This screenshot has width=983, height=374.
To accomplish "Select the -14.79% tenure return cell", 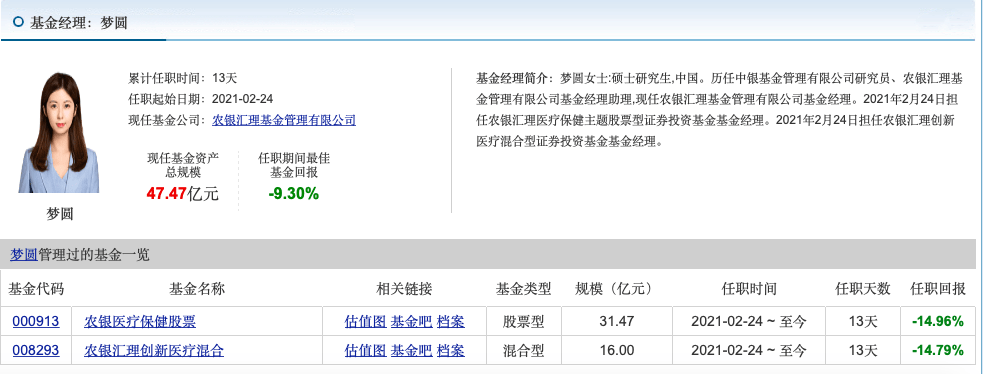I will click(x=938, y=350).
